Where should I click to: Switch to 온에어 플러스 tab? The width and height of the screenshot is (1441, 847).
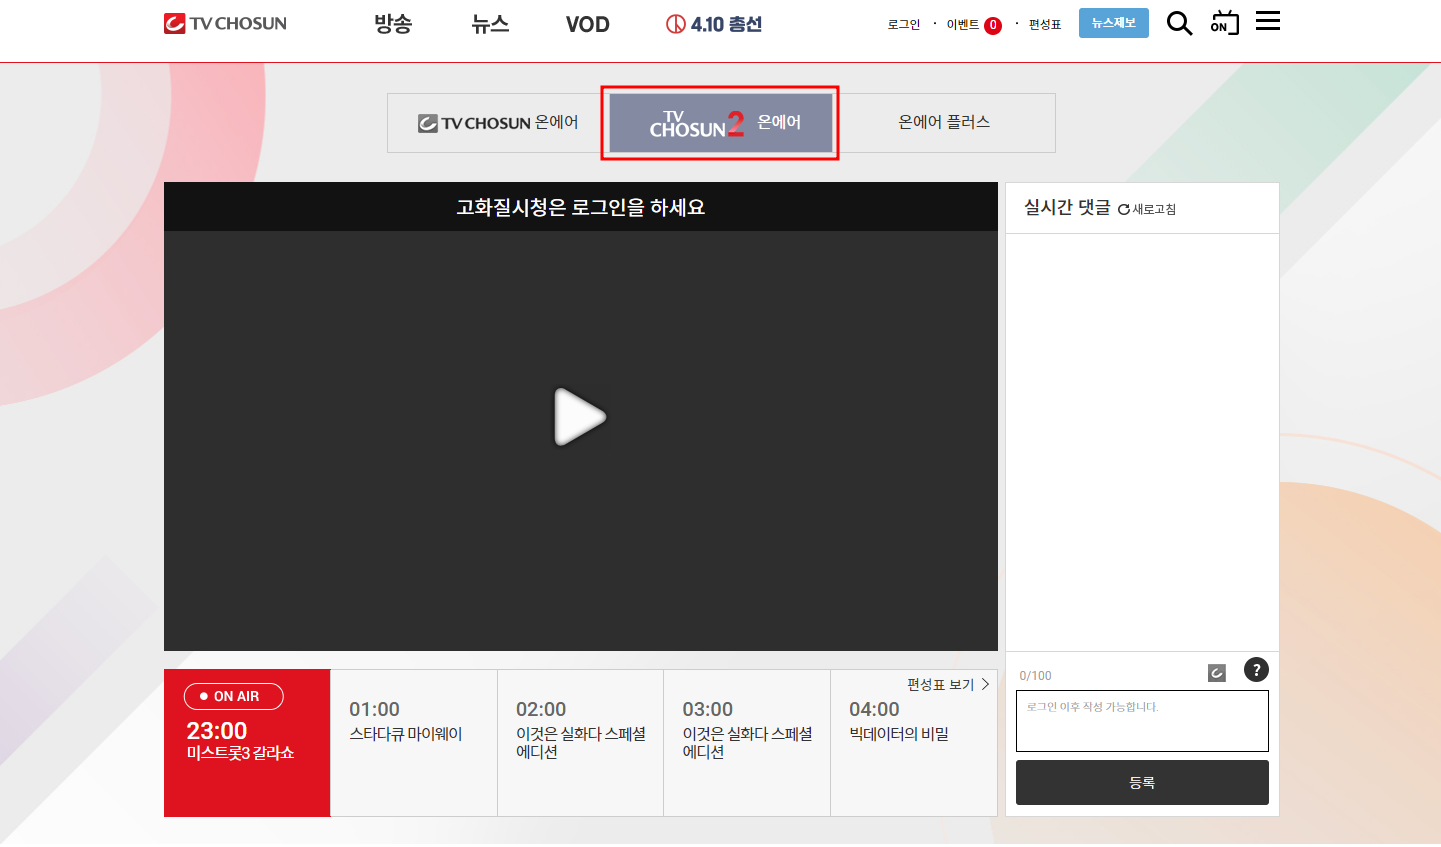(944, 123)
